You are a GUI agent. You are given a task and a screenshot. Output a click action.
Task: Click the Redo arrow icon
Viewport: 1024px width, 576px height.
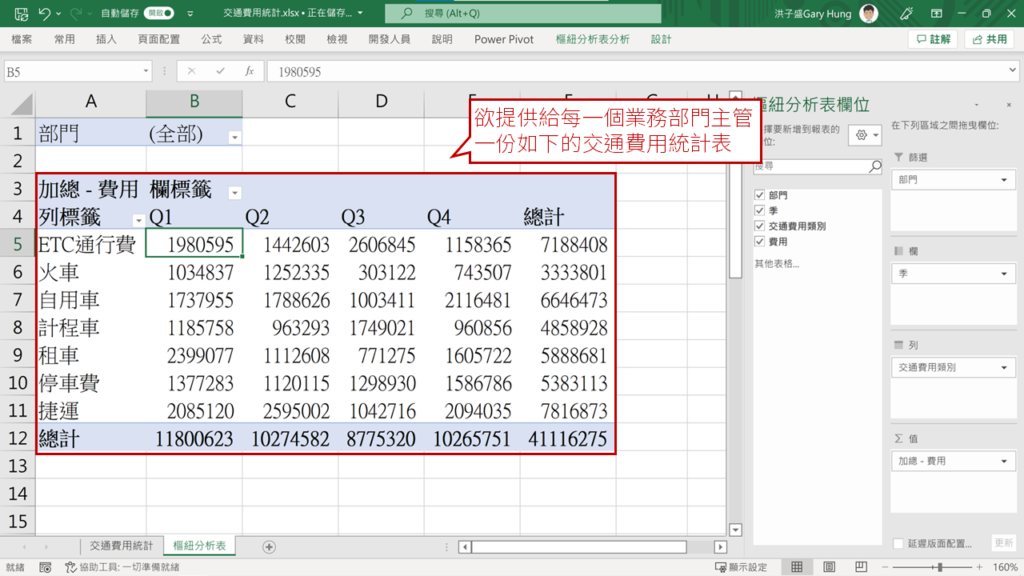pos(75,13)
